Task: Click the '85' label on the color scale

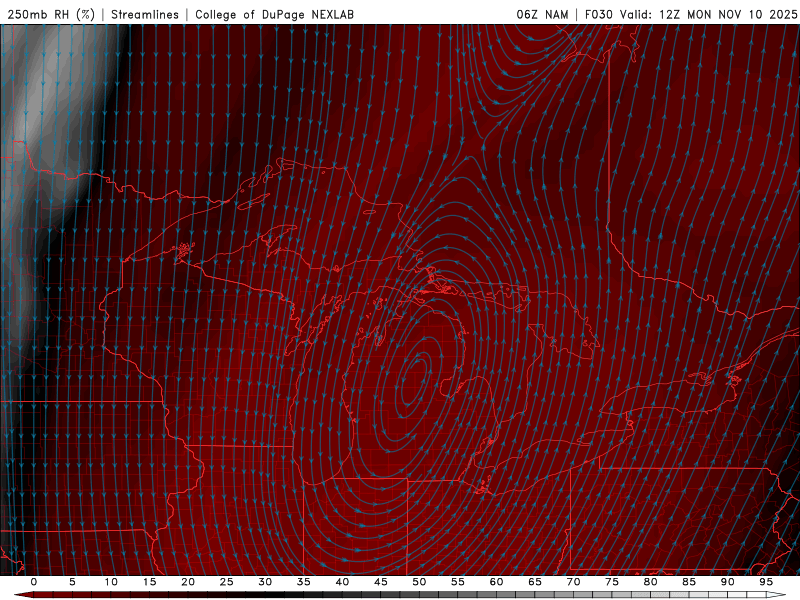Action: tap(689, 582)
